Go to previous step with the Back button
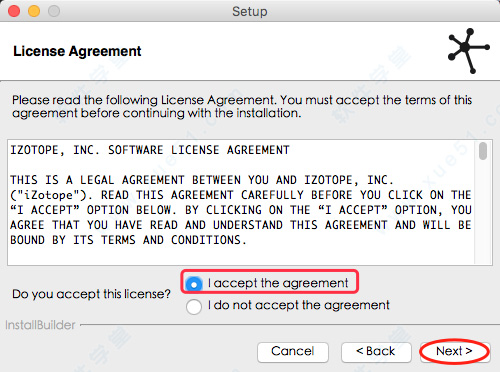Image resolution: width=500 pixels, height=372 pixels. click(x=376, y=351)
